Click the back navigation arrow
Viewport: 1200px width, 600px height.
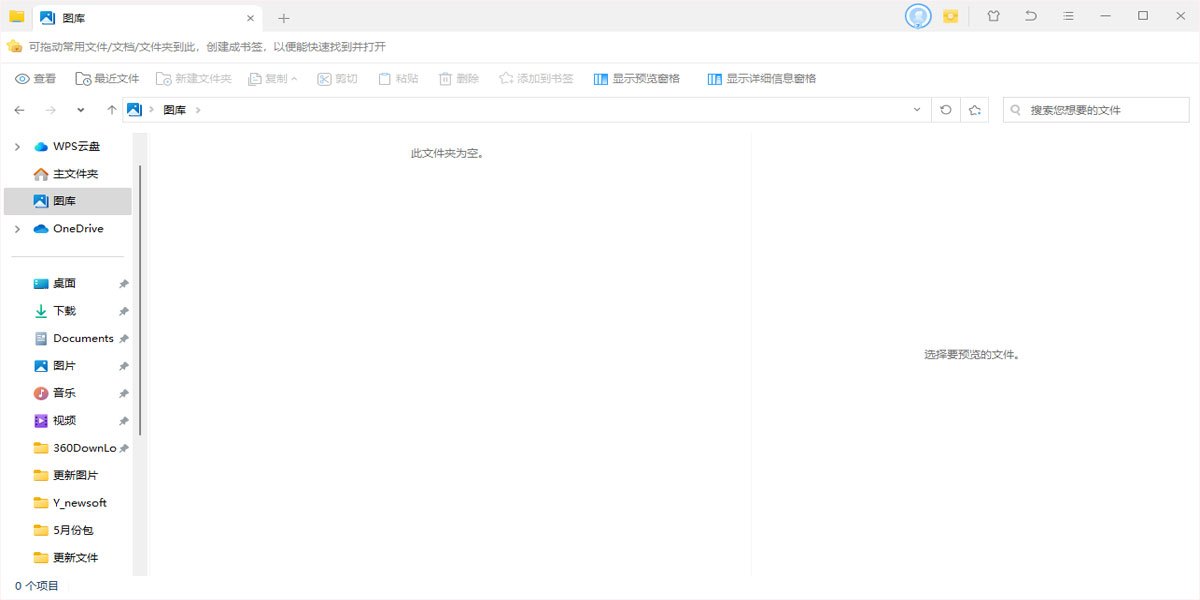(x=20, y=110)
